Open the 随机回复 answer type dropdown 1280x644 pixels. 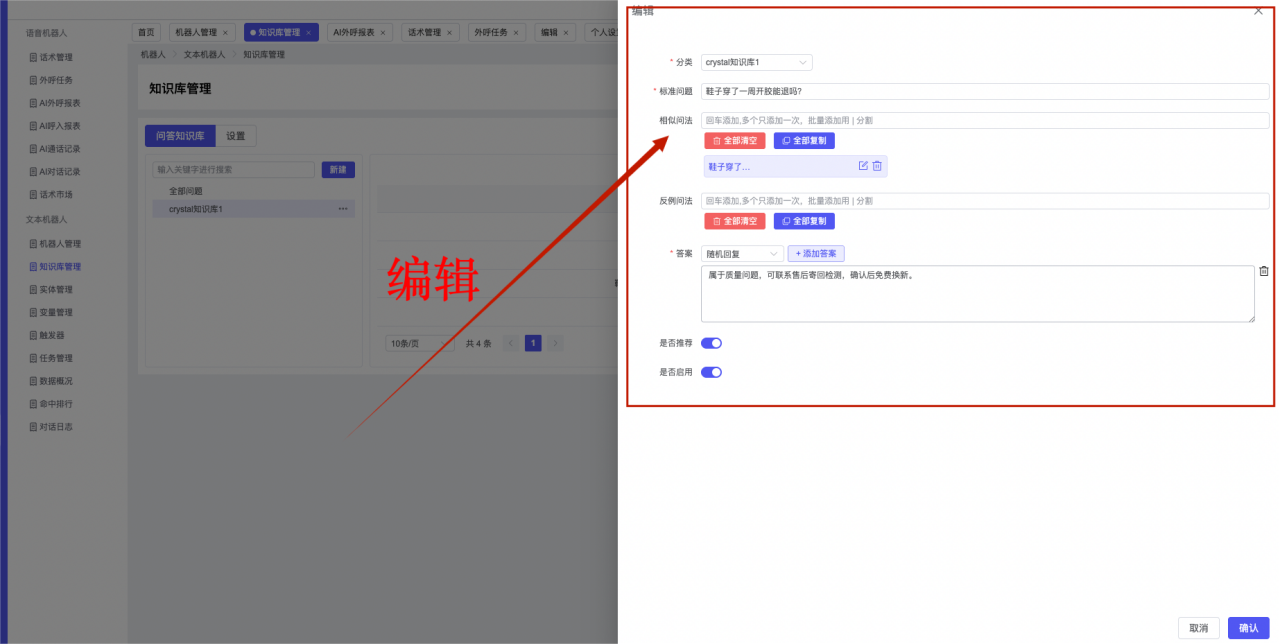pos(742,254)
